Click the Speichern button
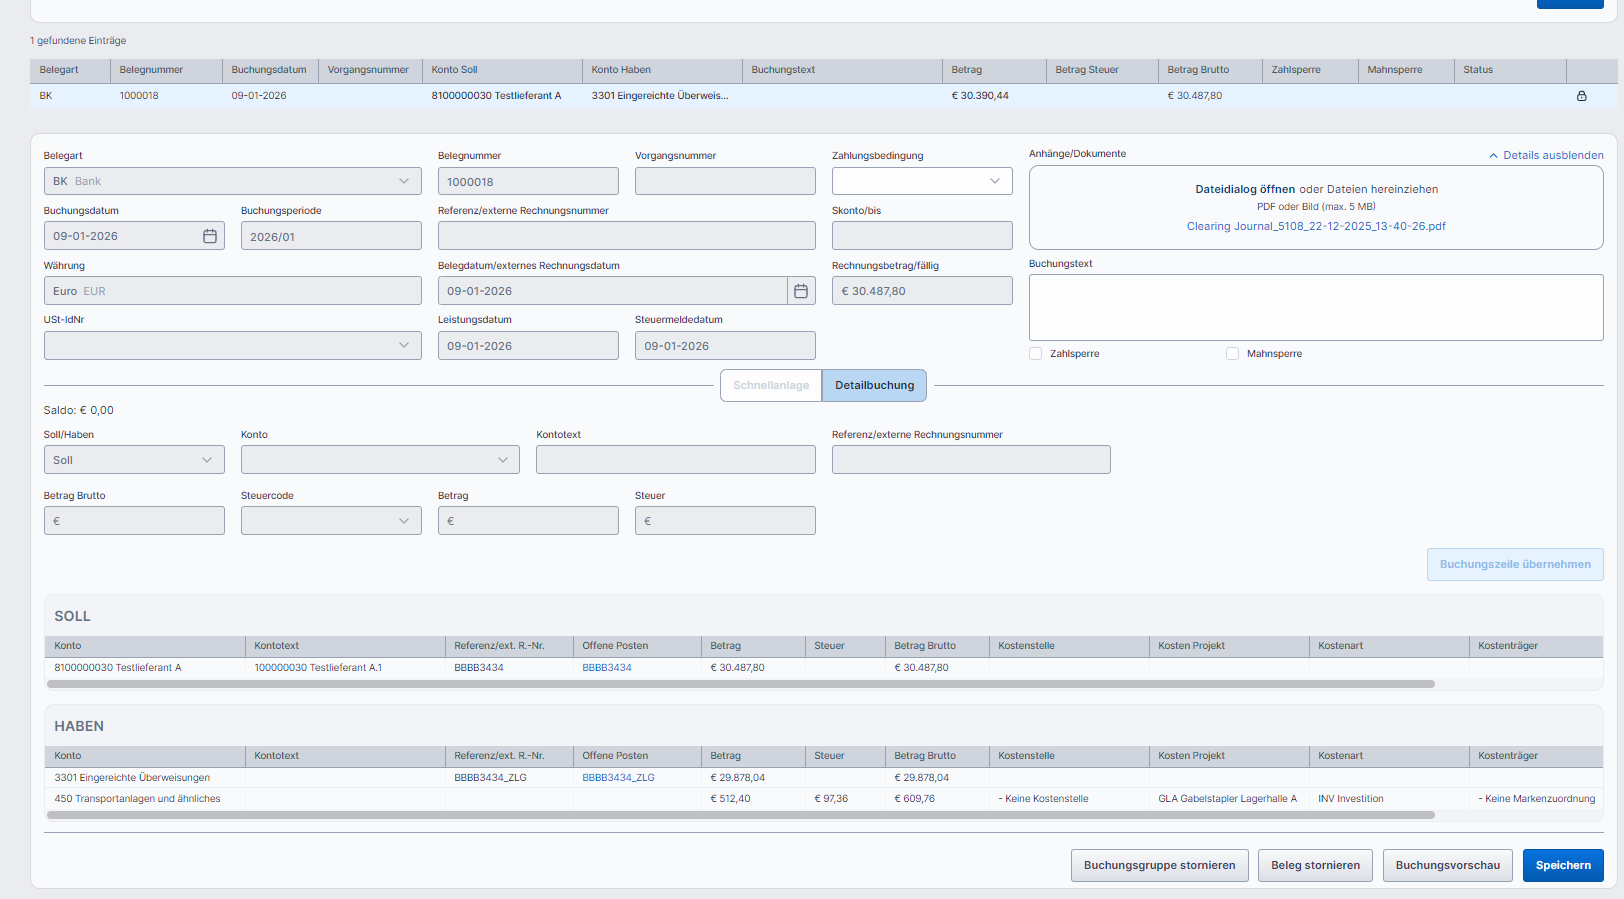The height and width of the screenshot is (899, 1624). [x=1562, y=866]
